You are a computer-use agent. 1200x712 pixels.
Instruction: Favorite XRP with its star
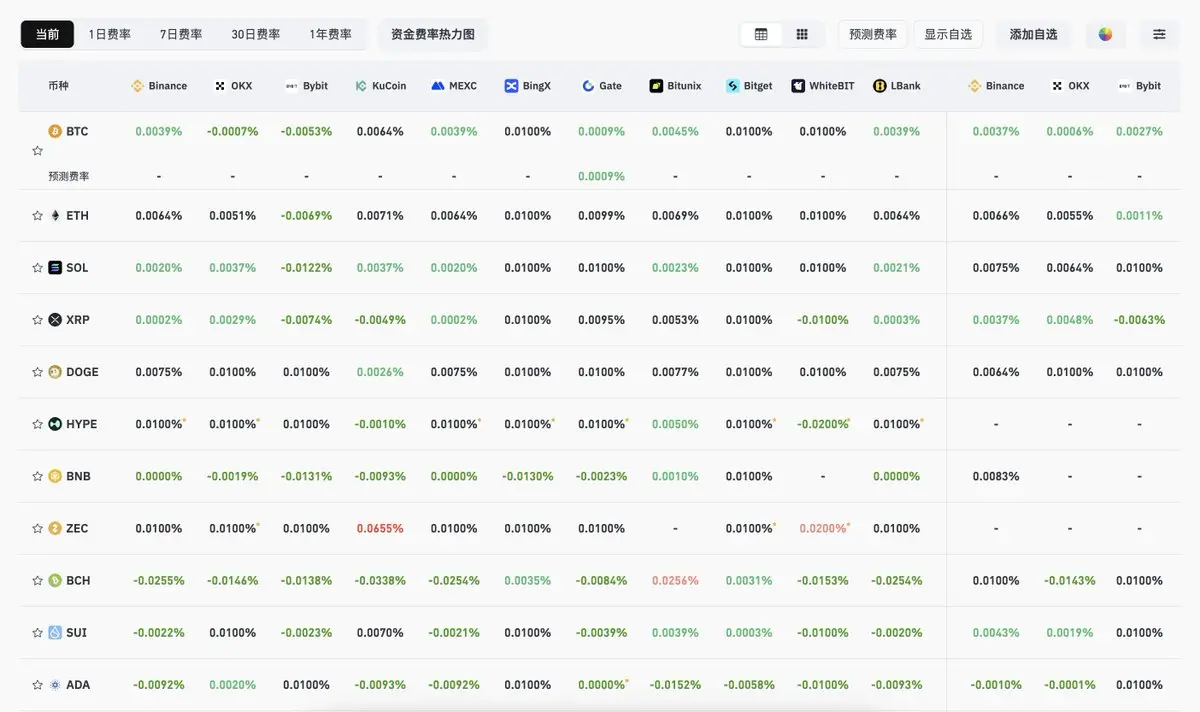pos(37,320)
